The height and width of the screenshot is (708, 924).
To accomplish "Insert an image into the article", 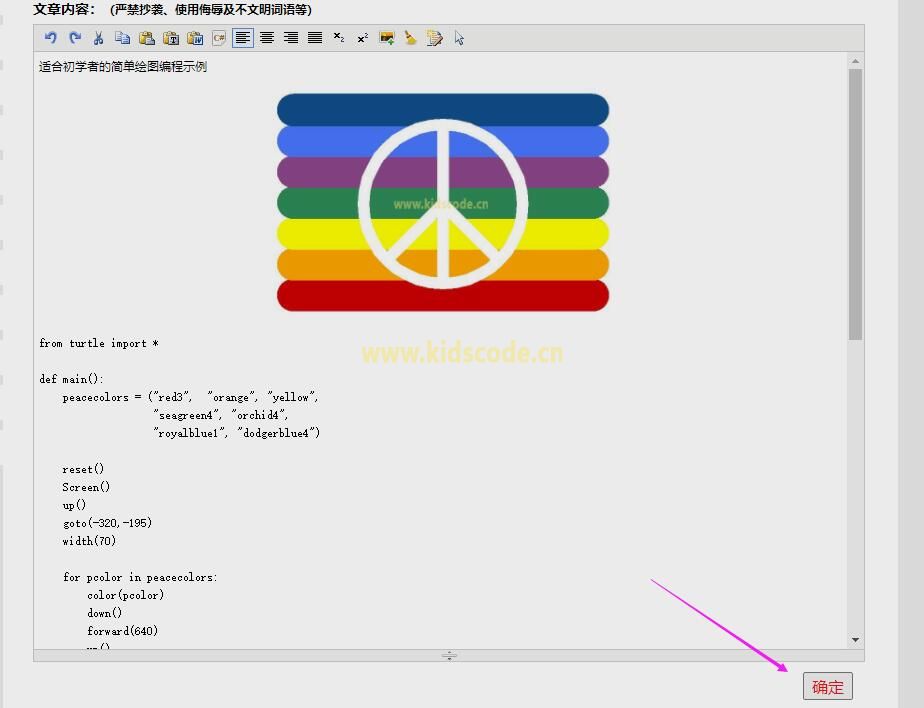I will pyautogui.click(x=387, y=38).
